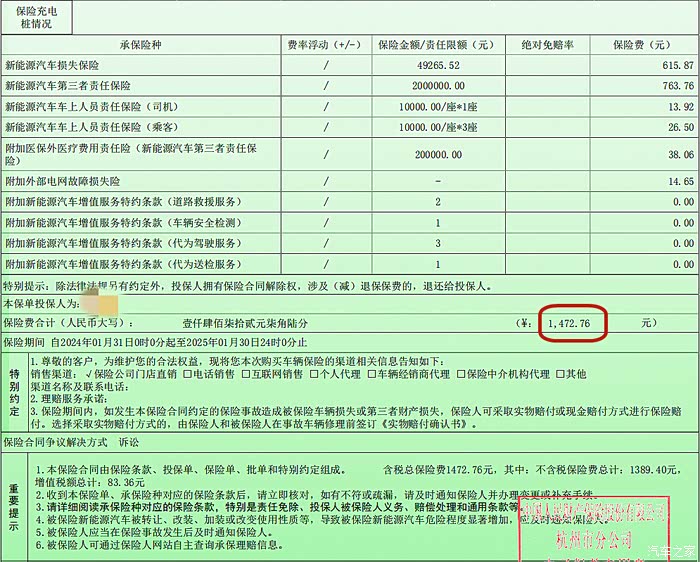Click the 不含税保险费总计:1389.40元 text

(x=607, y=470)
